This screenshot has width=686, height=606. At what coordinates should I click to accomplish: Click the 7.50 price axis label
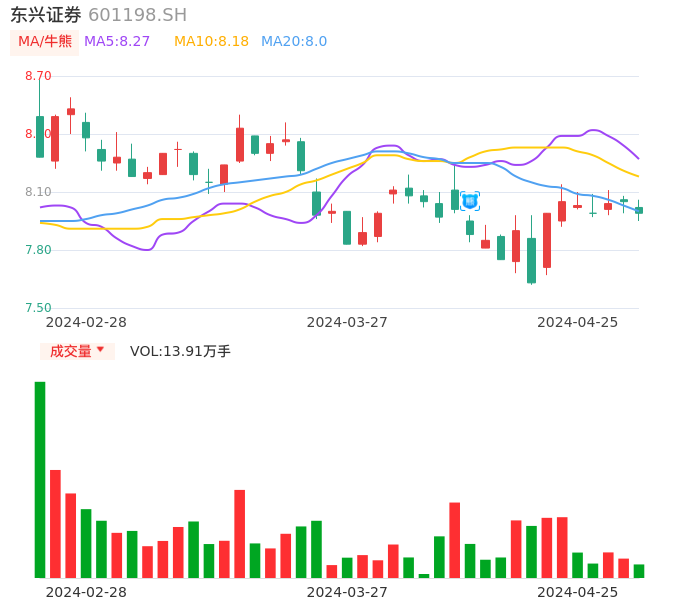click(38, 308)
